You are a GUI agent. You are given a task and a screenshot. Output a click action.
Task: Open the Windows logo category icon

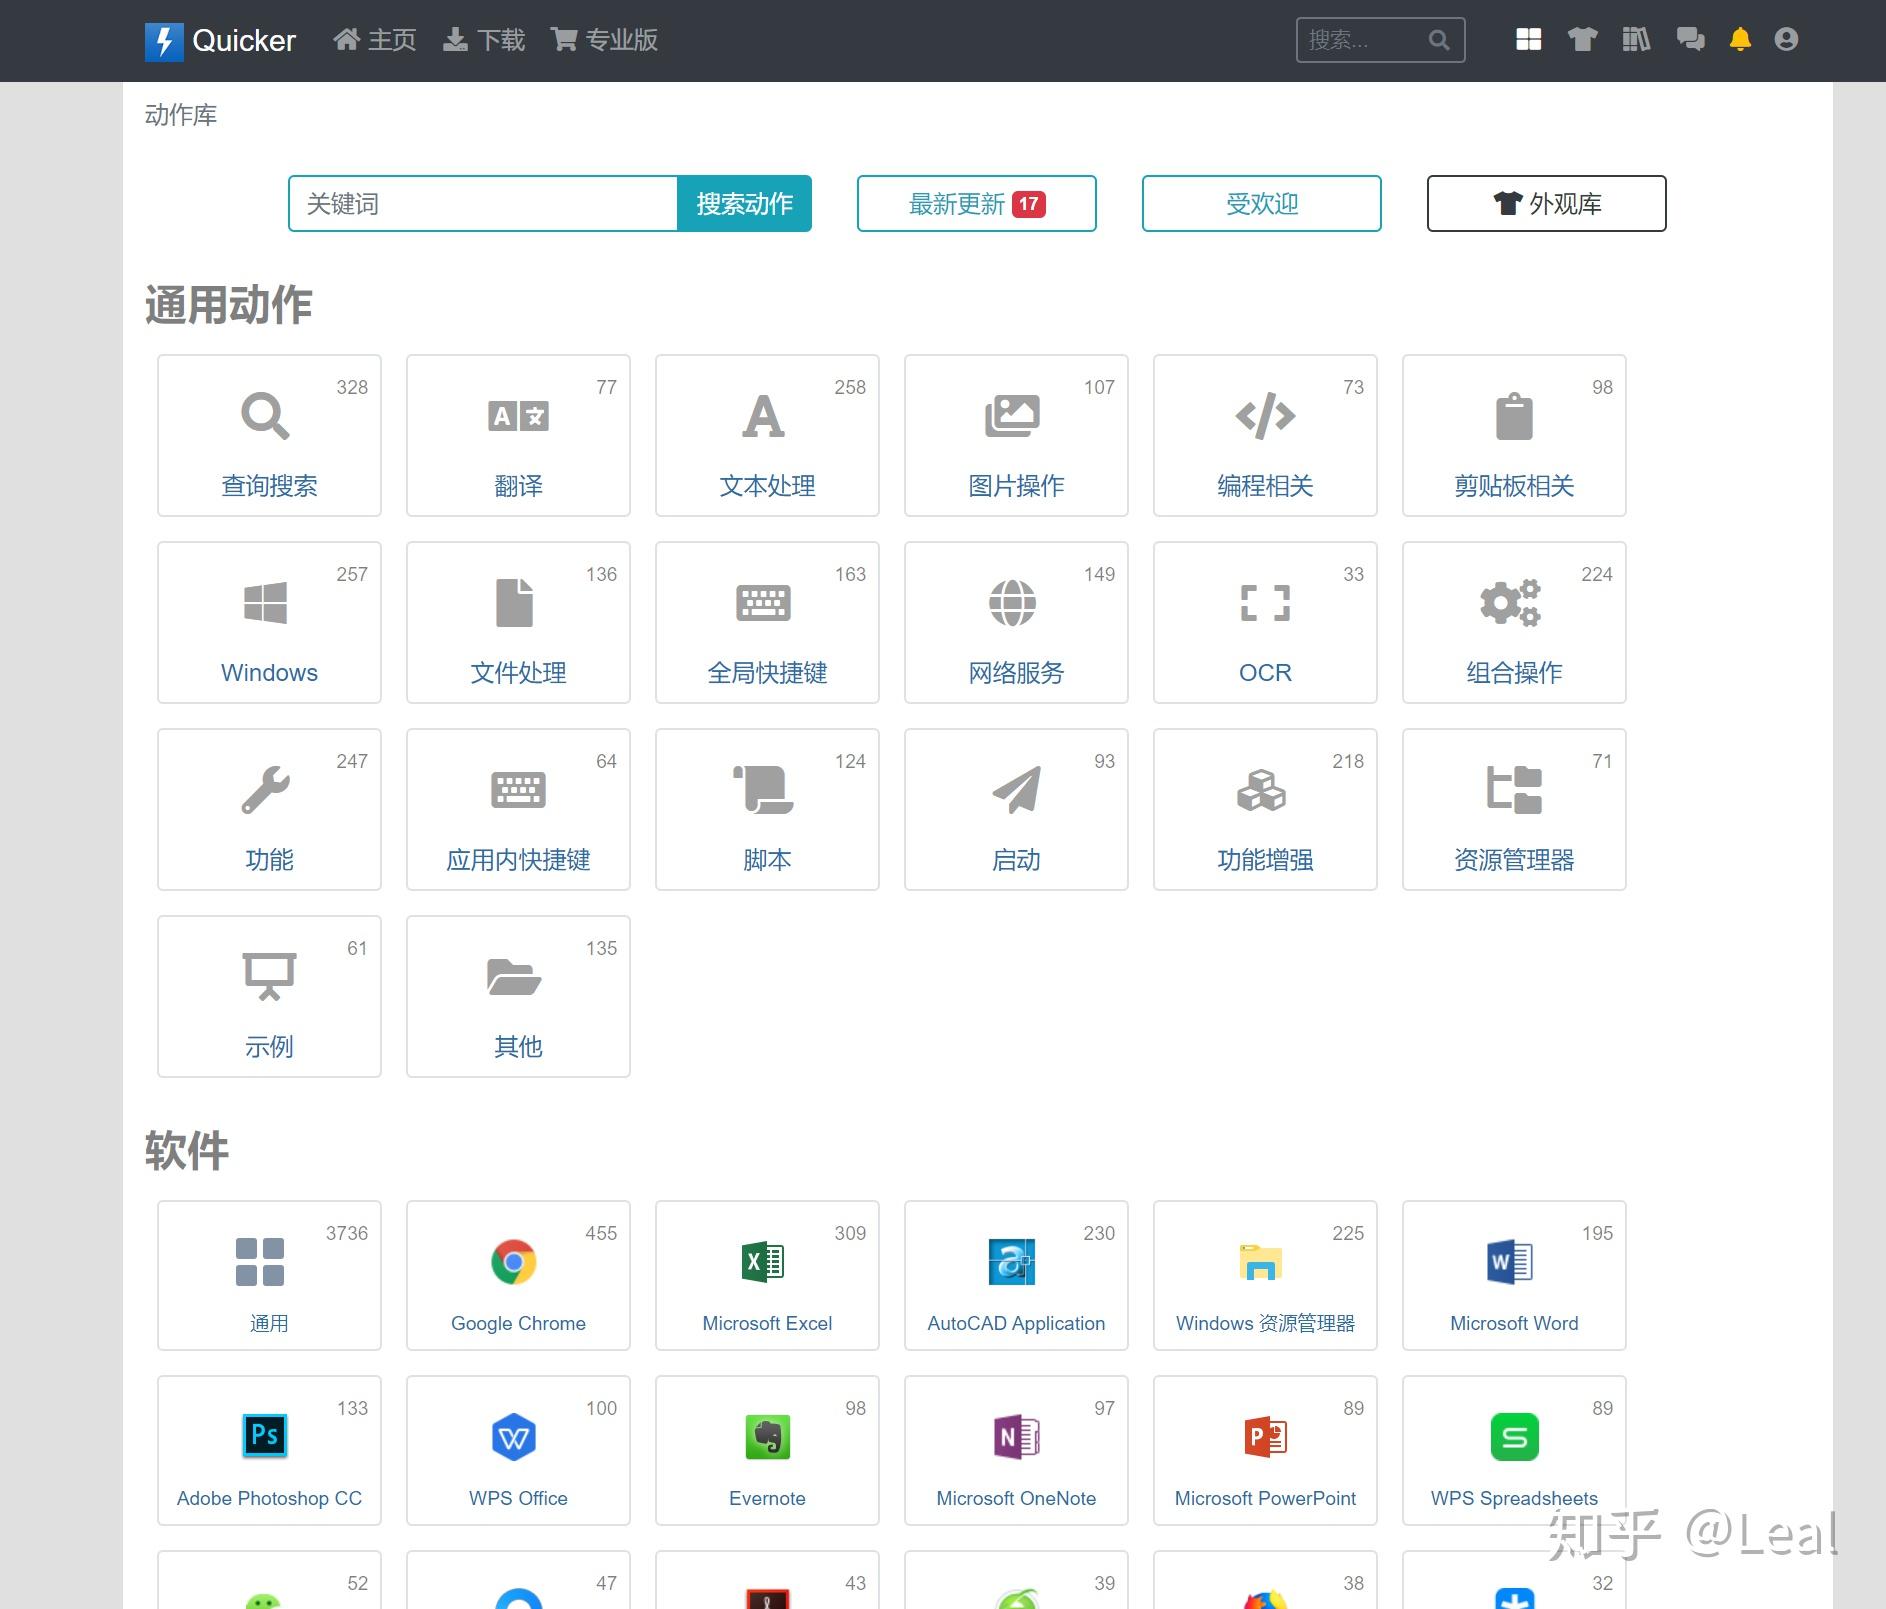pyautogui.click(x=265, y=603)
